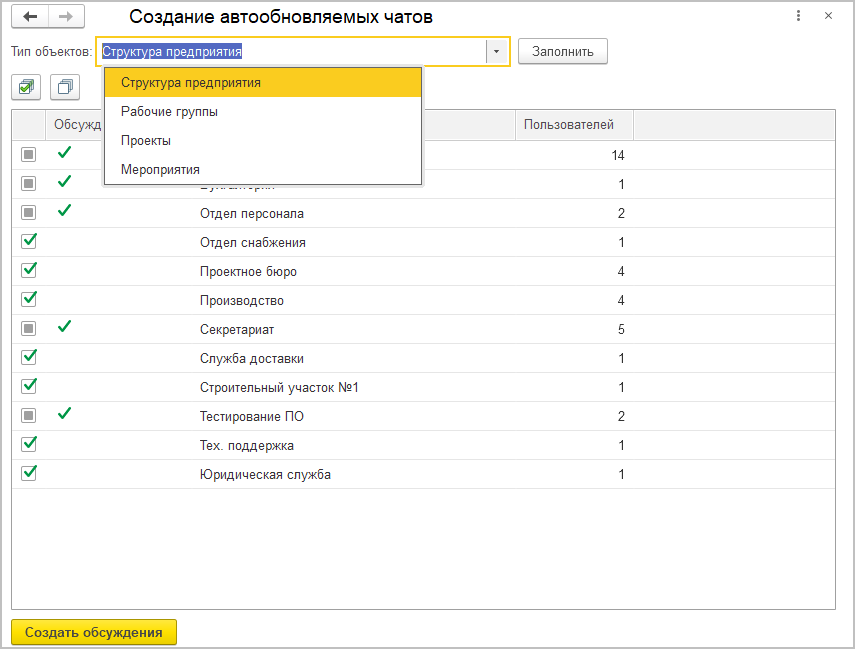
Task: Select the Отдел снабжения row text
Action: 252,242
